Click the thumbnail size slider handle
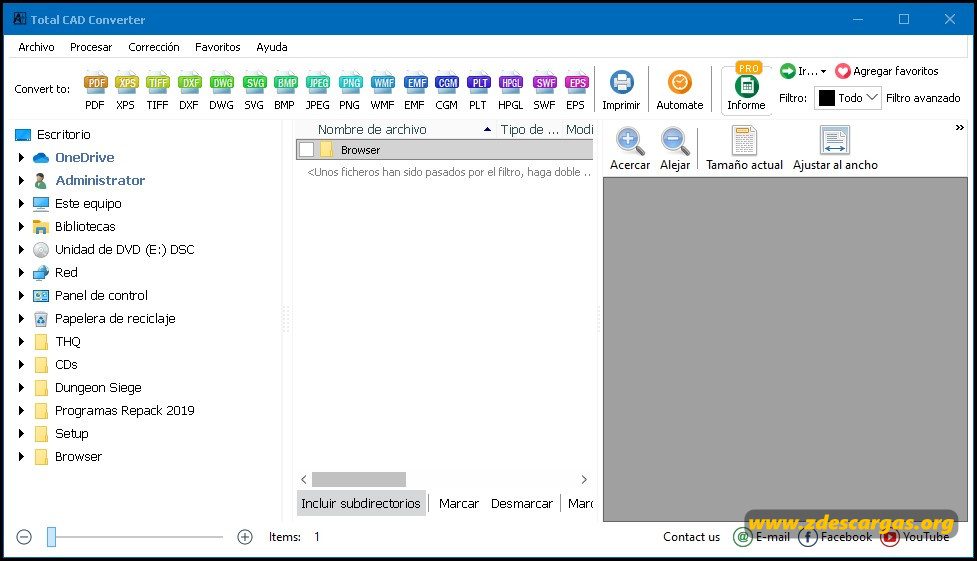 pos(52,537)
